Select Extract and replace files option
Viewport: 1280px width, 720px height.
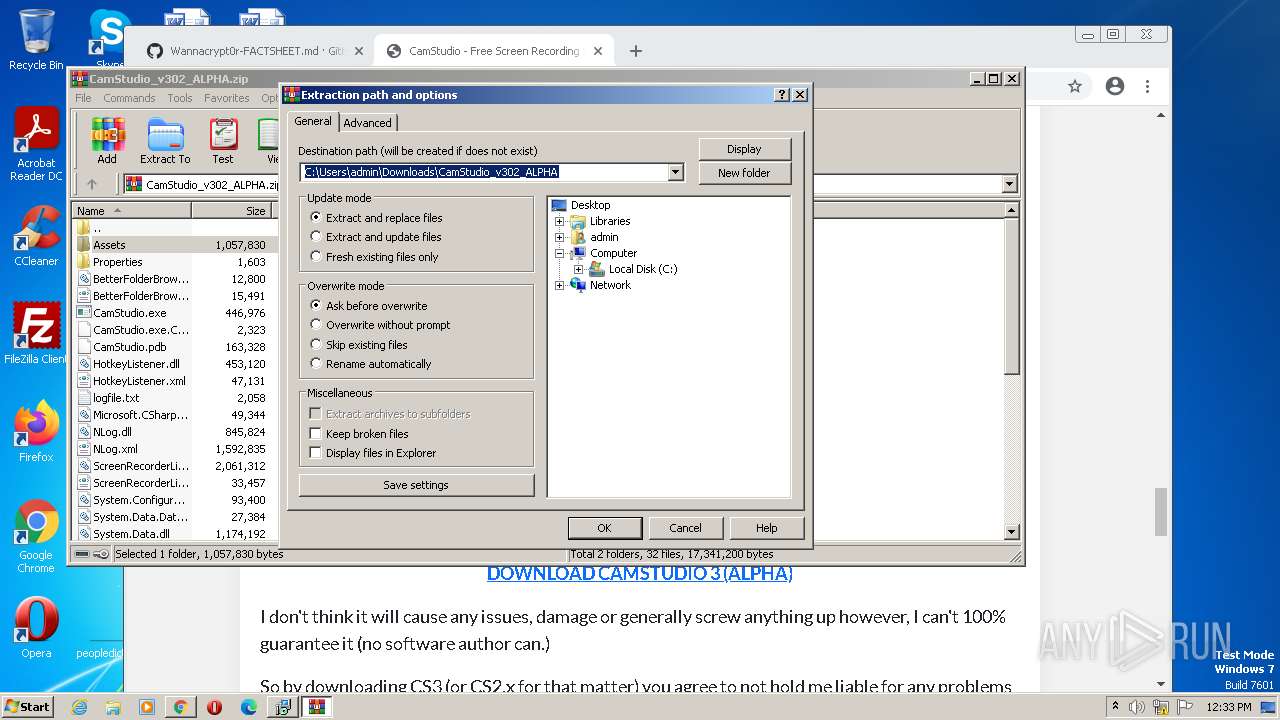[x=376, y=217]
